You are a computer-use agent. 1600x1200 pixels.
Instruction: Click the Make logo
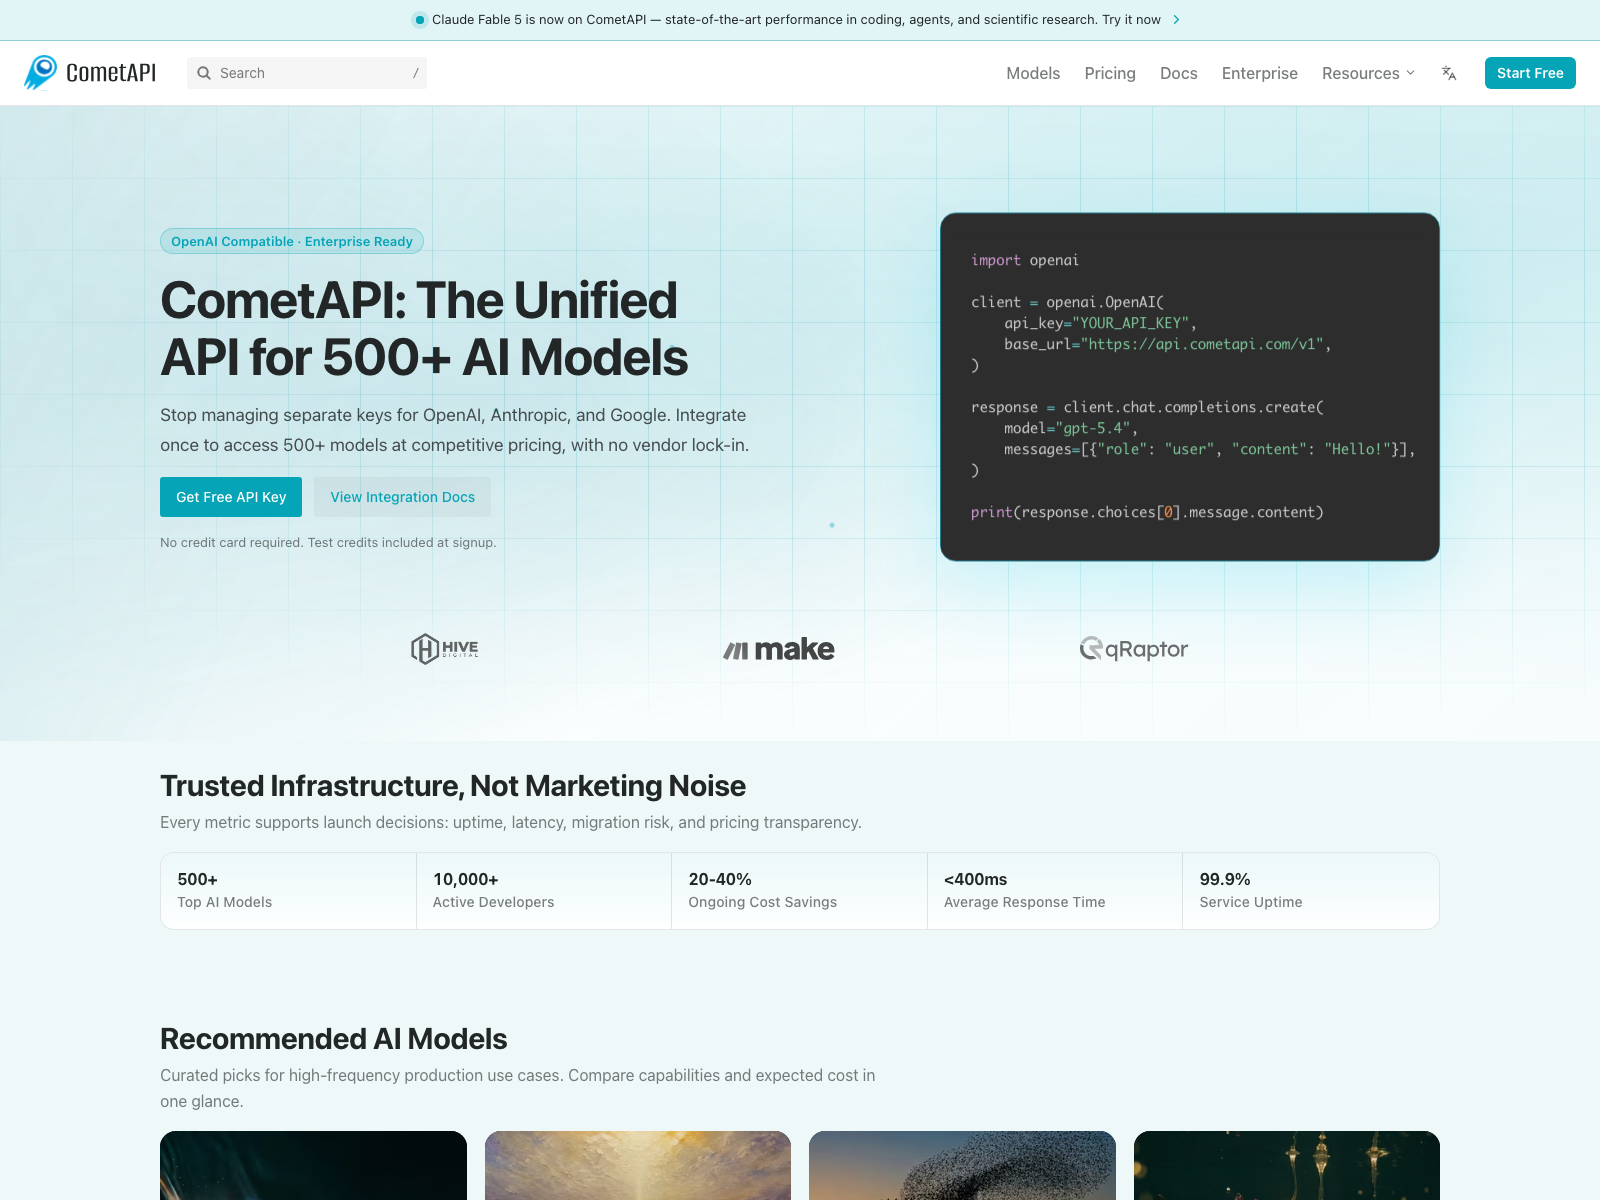coord(779,650)
